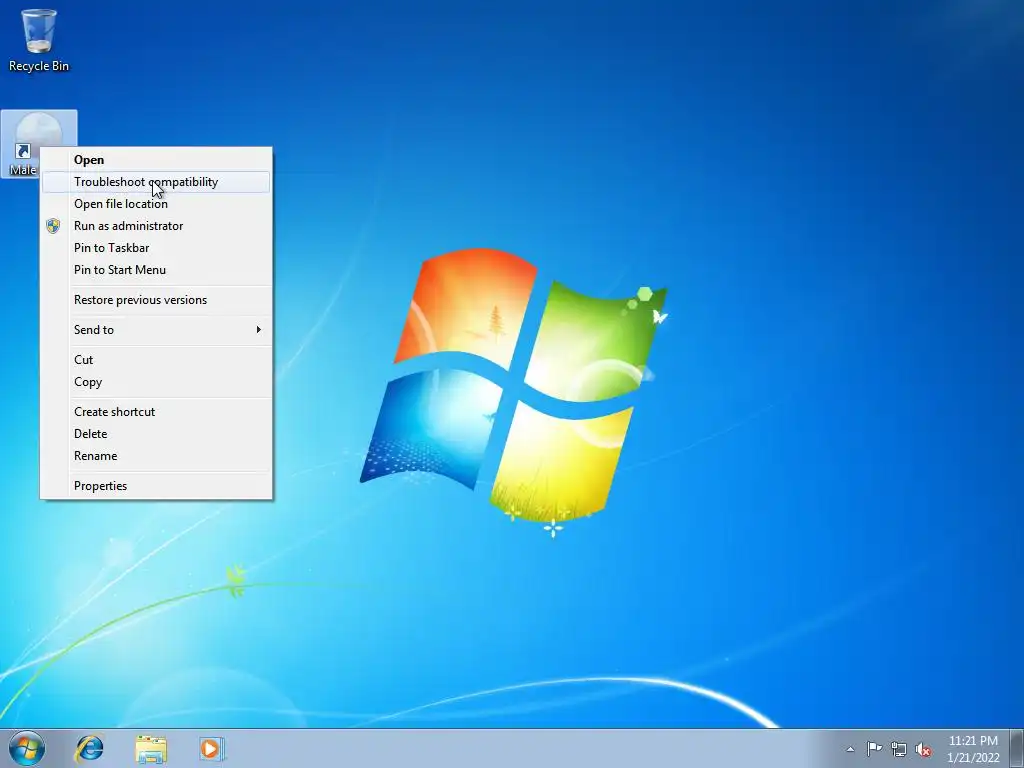Choose Restore previous versions
This screenshot has width=1024, height=768.
click(x=155, y=300)
